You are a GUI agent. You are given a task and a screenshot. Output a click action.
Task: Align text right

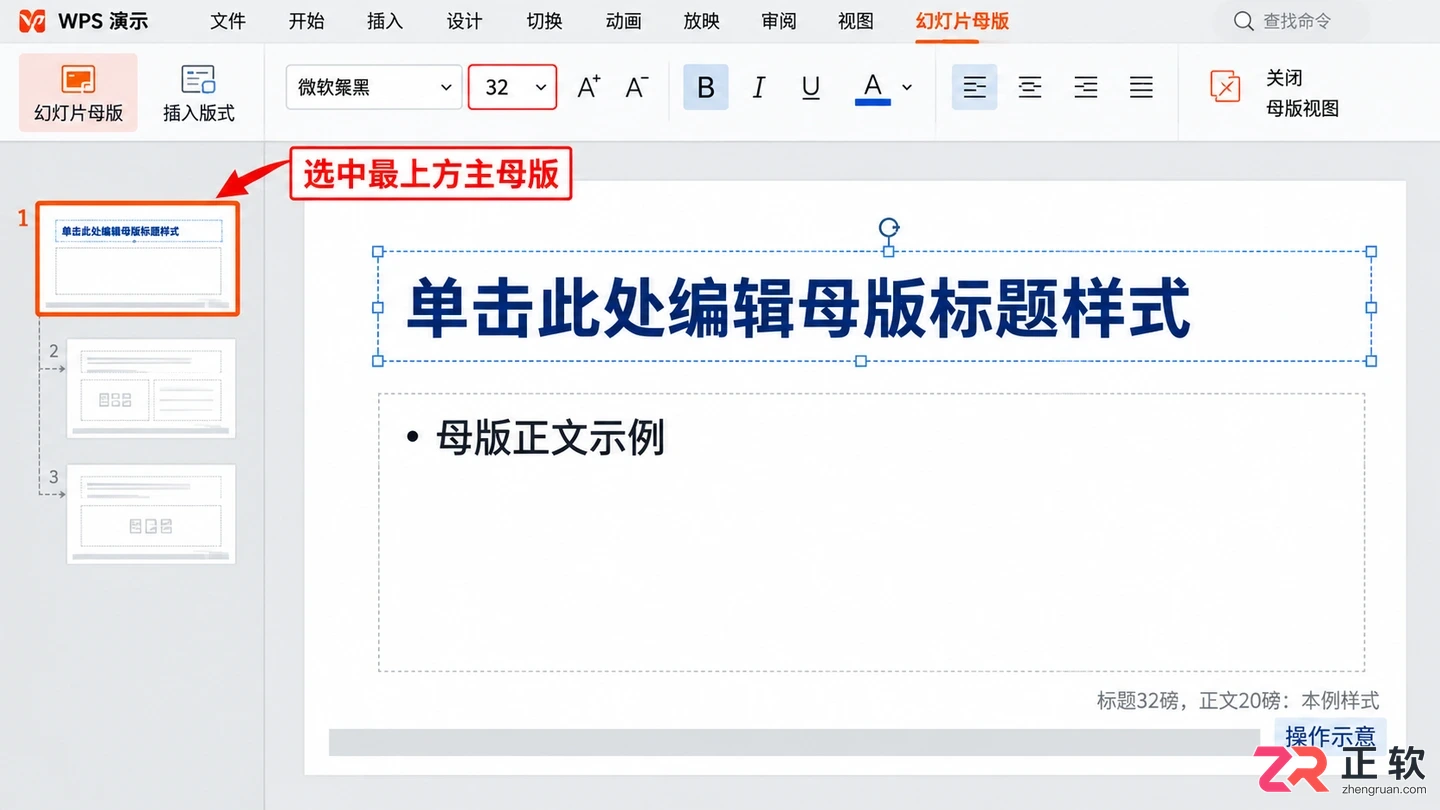(x=1086, y=87)
